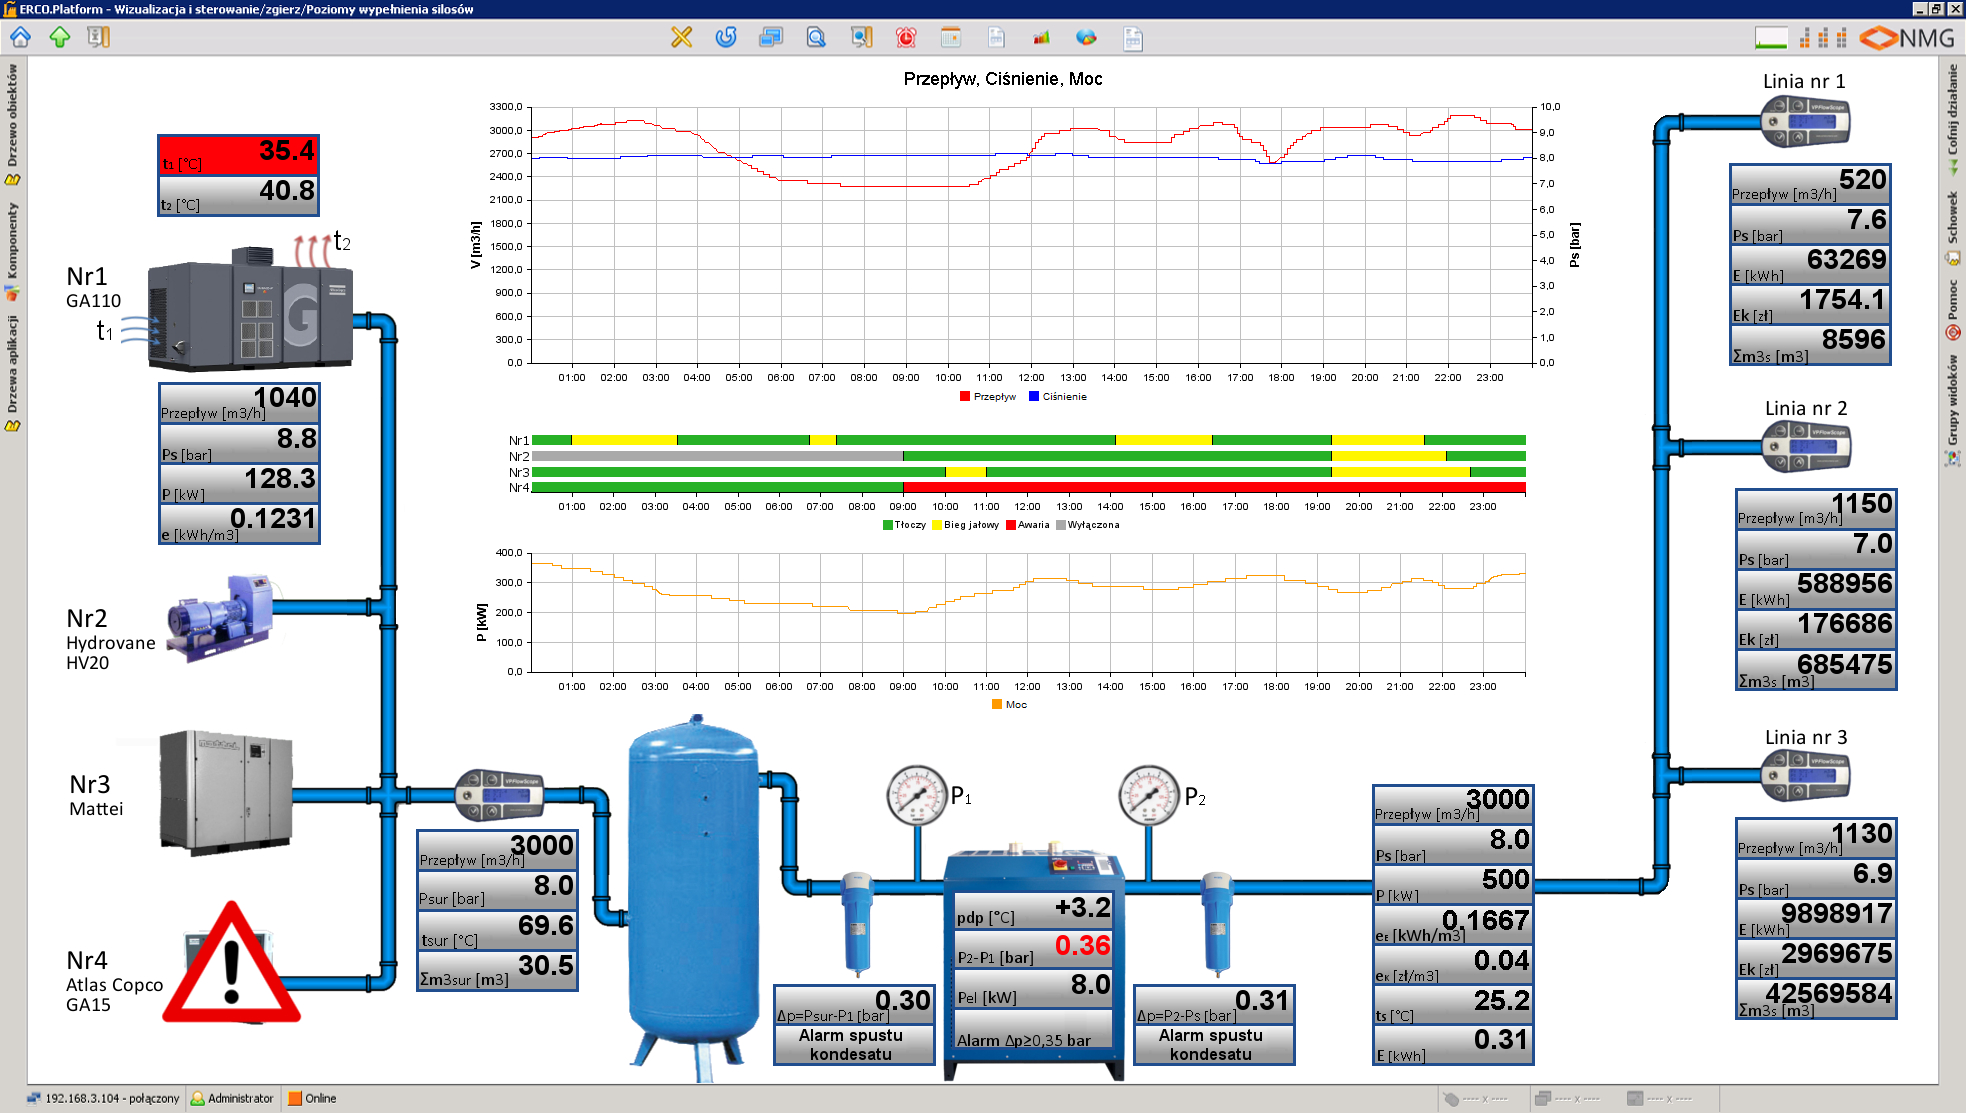Click the refresh/reload icon in toolbar
The image size is (1969, 1113).
pyautogui.click(x=726, y=39)
